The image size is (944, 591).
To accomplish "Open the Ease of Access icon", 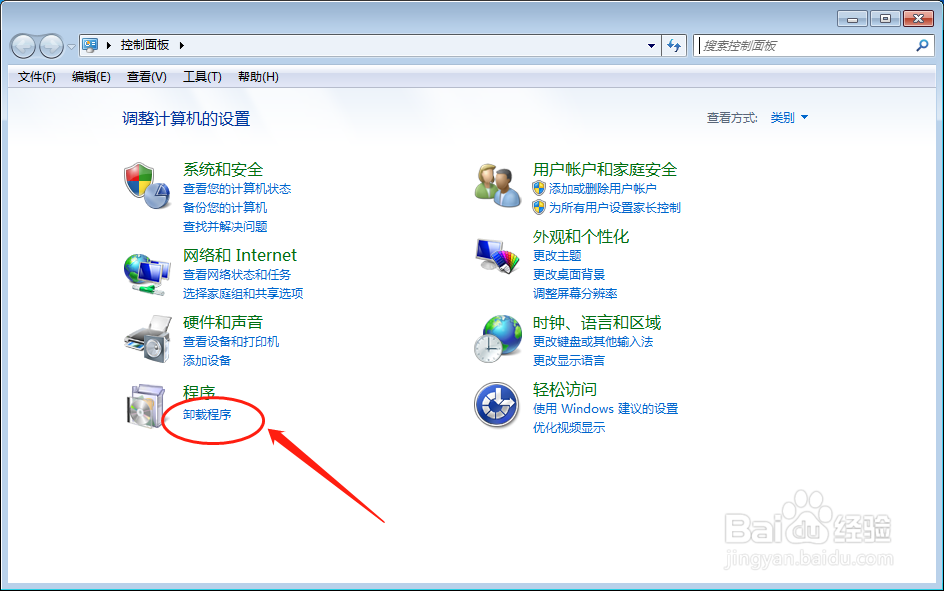I will [x=497, y=404].
